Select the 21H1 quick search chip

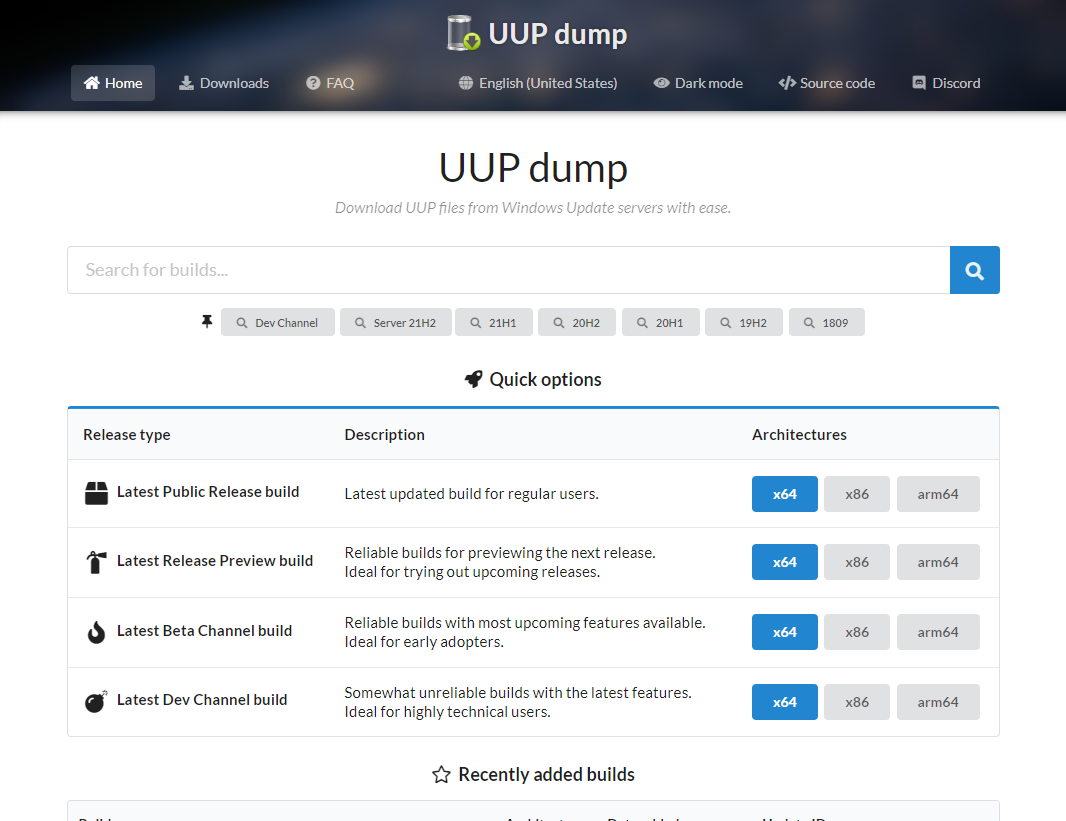[x=494, y=322]
